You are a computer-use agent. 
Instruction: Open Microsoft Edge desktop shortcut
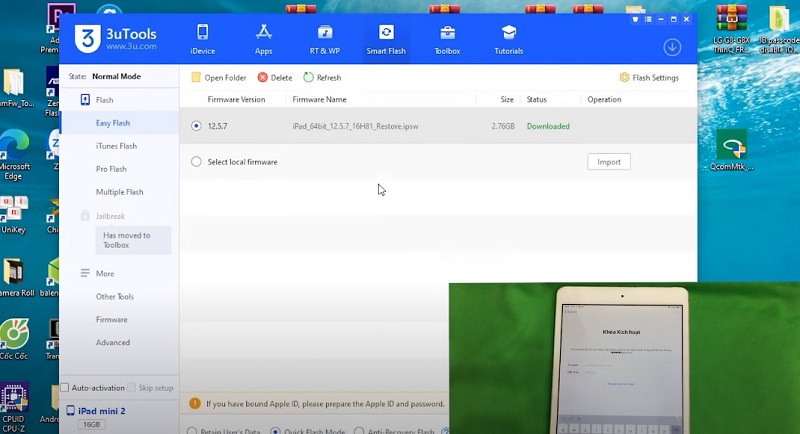[14, 155]
